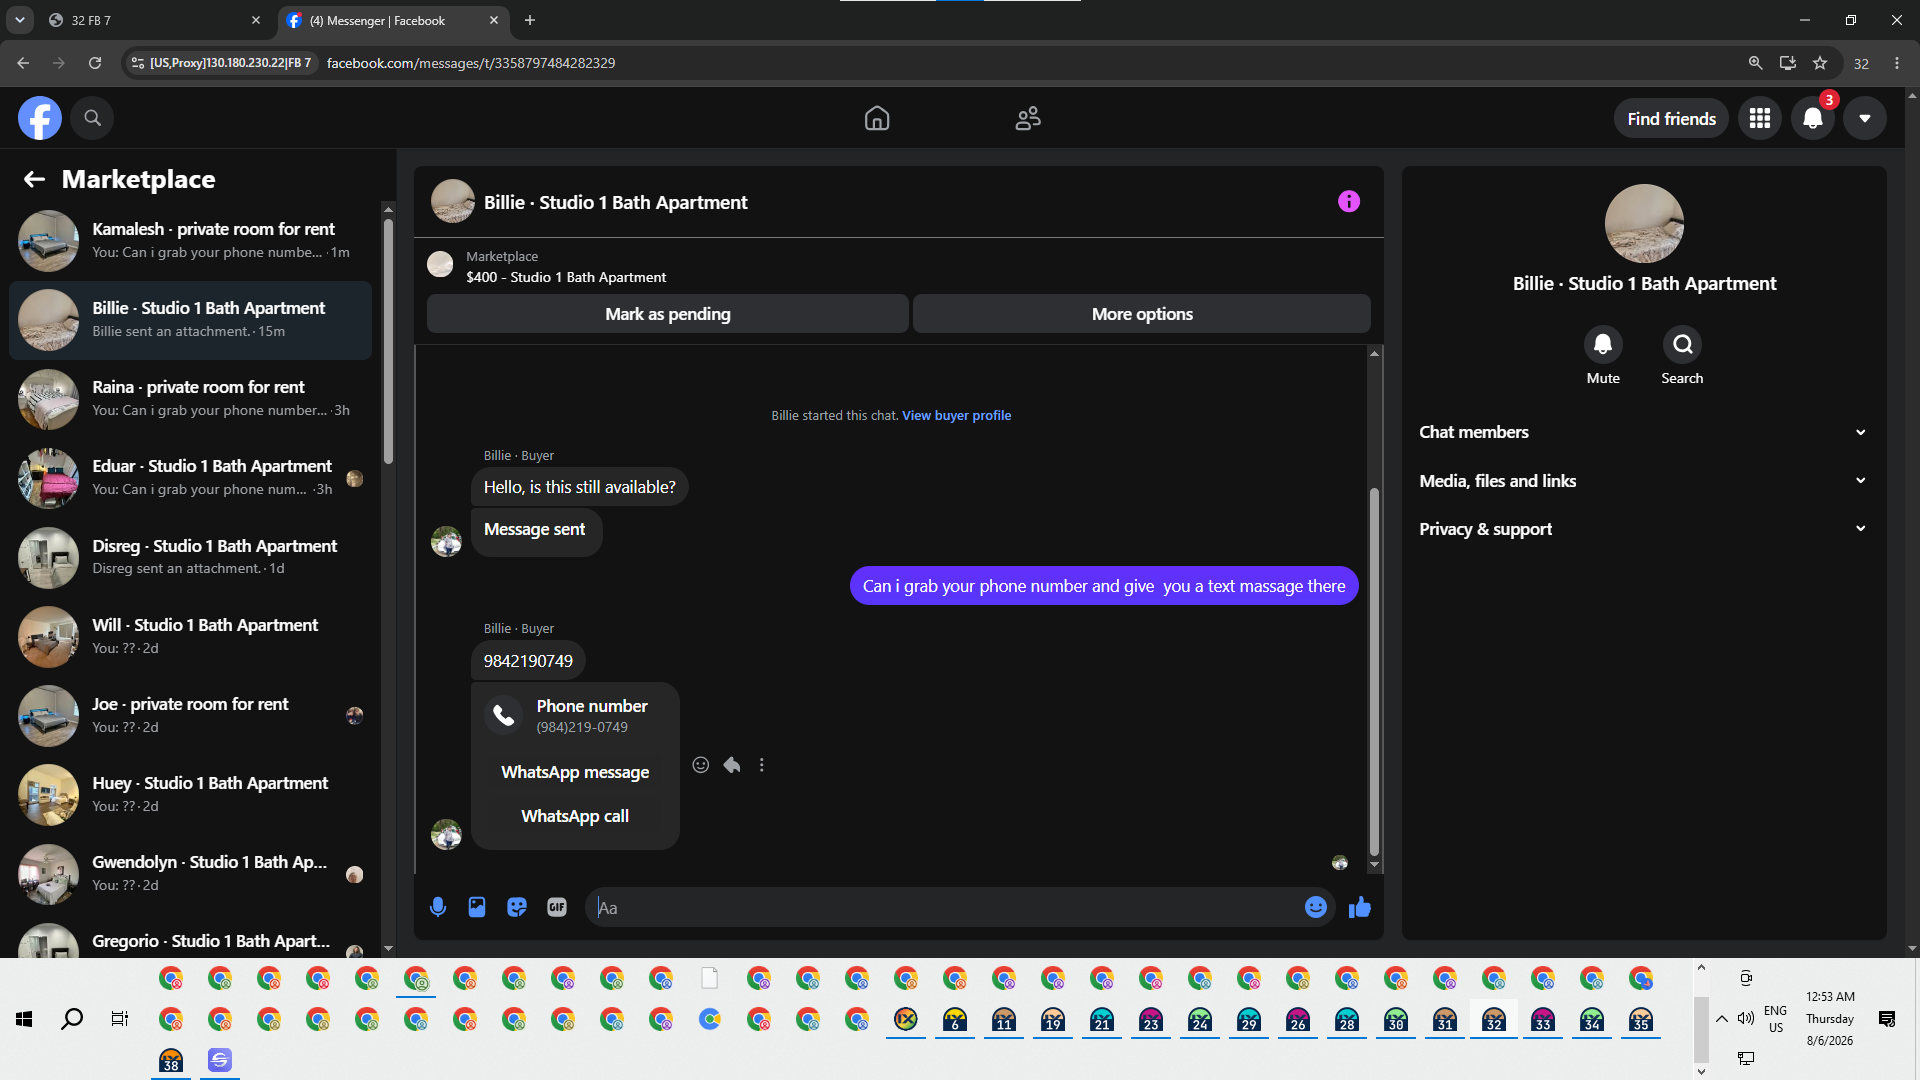Open the Friends icon in top navigation

[1028, 118]
